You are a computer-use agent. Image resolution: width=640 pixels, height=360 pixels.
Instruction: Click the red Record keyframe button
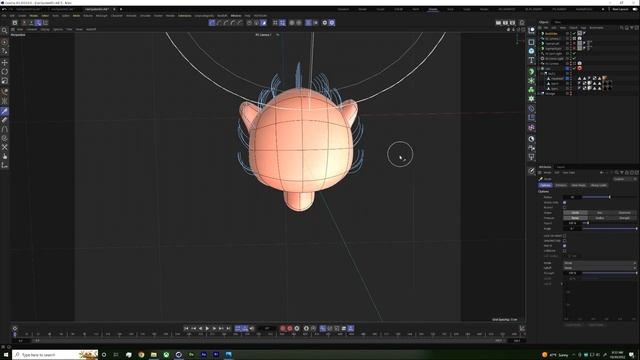(282, 328)
